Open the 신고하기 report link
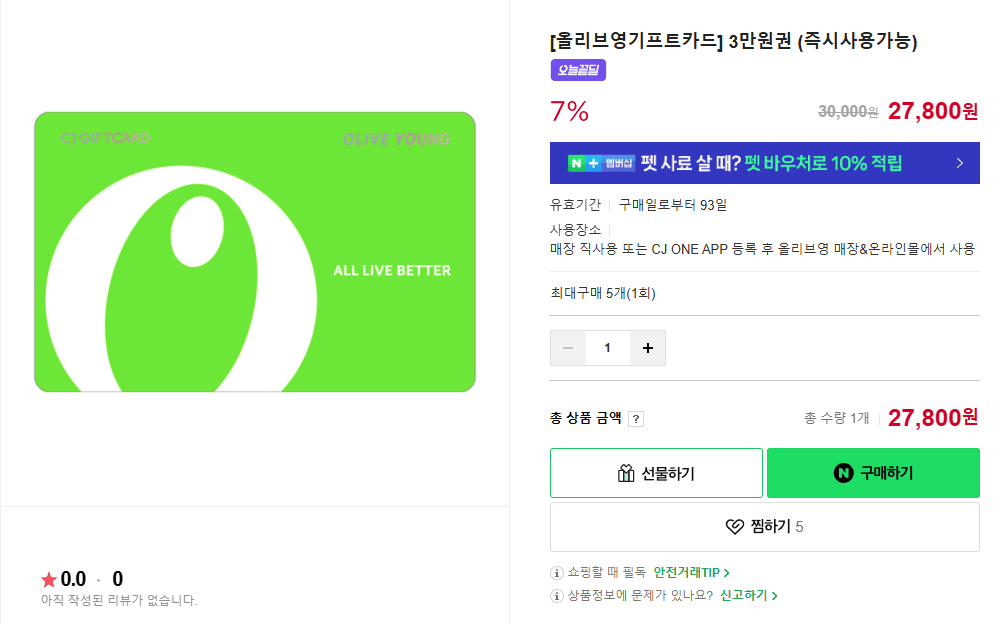Viewport: 993px width, 624px height. (x=748, y=596)
